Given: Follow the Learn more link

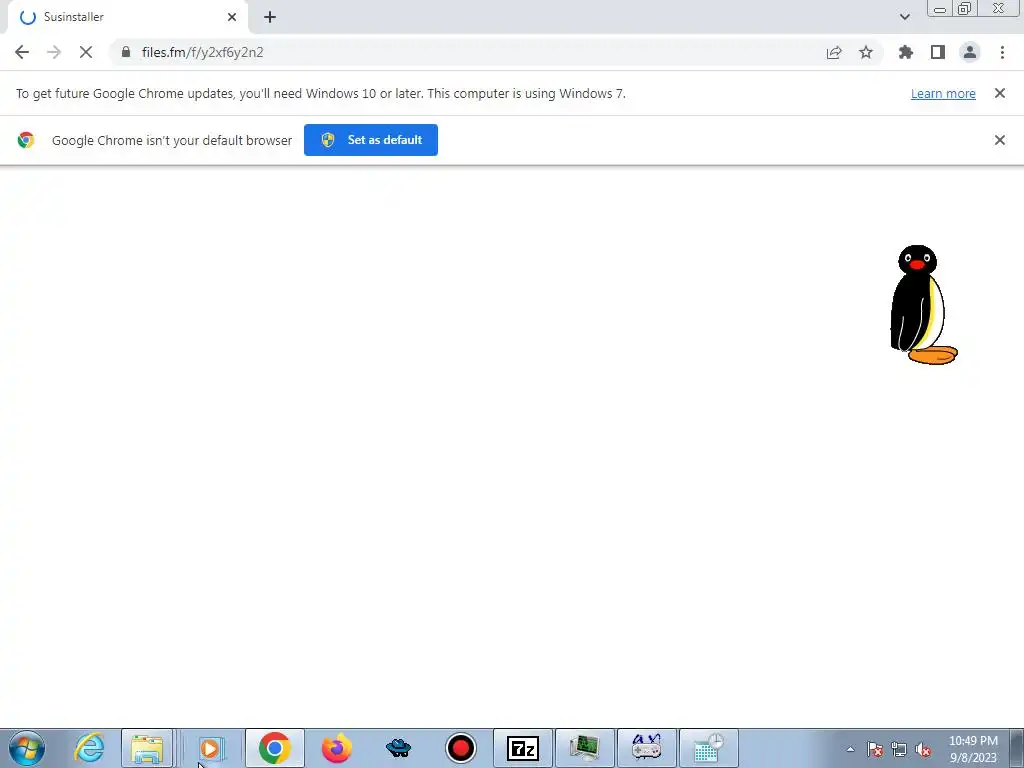Looking at the screenshot, I should 943,93.
